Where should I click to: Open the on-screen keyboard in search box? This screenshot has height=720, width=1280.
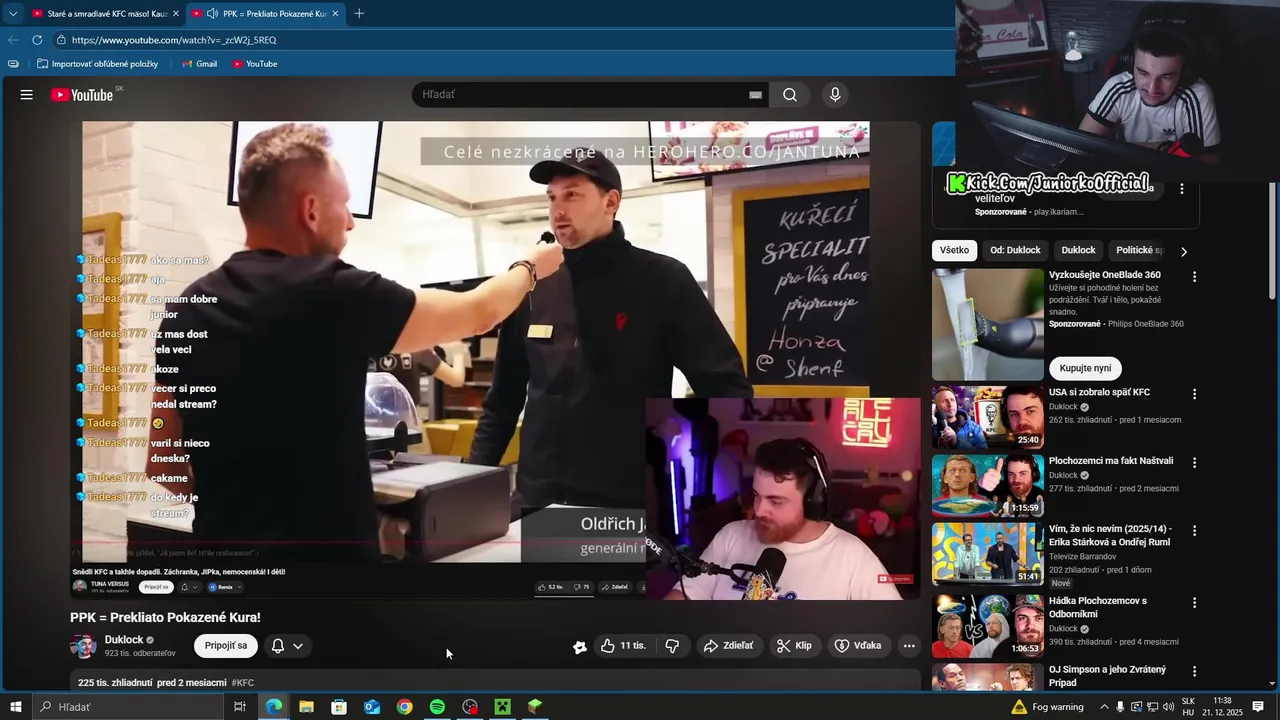pos(755,95)
